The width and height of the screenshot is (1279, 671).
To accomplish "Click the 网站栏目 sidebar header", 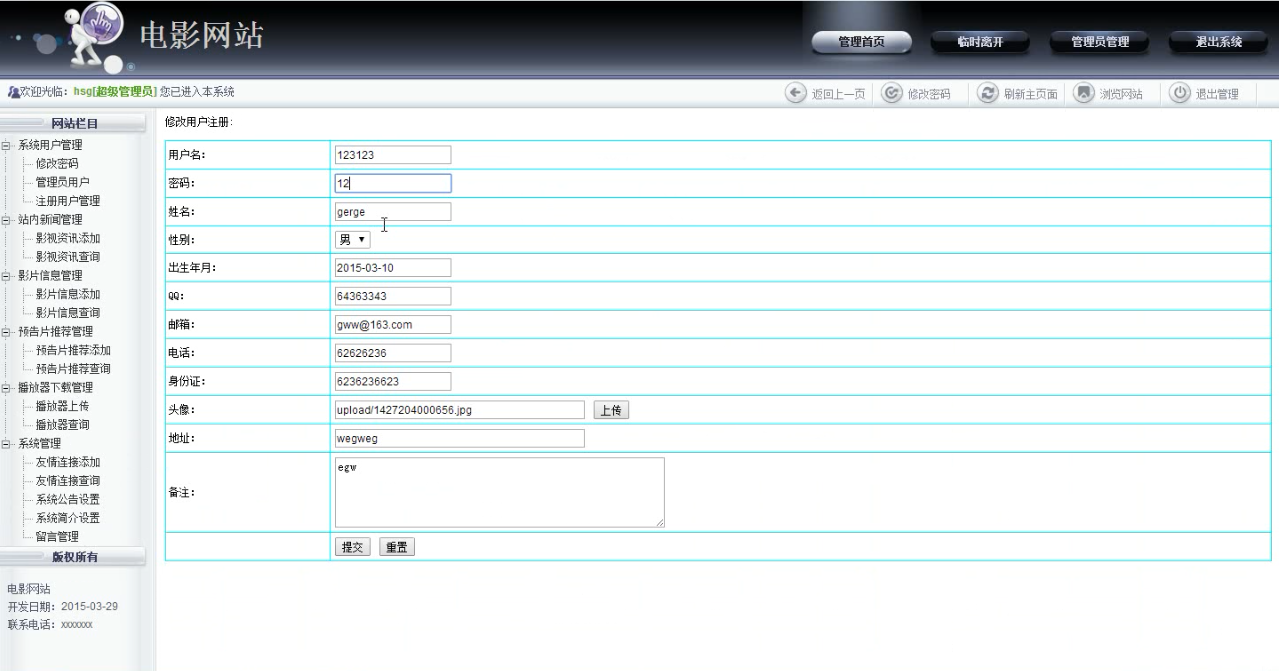I will click(x=75, y=123).
